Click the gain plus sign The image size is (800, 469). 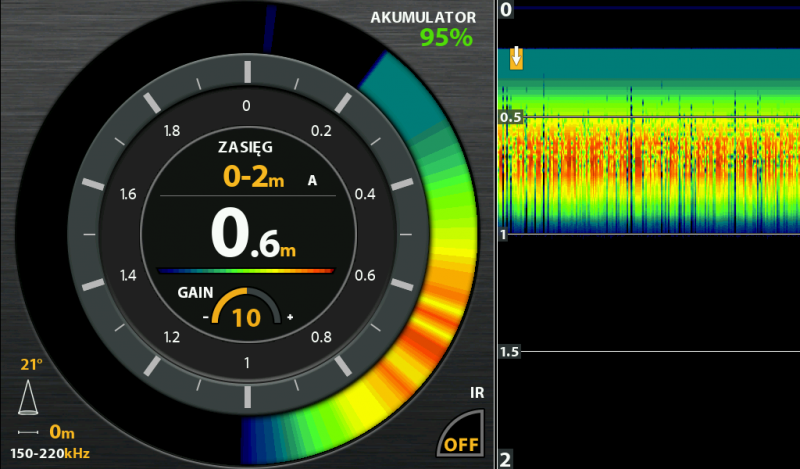(290, 317)
